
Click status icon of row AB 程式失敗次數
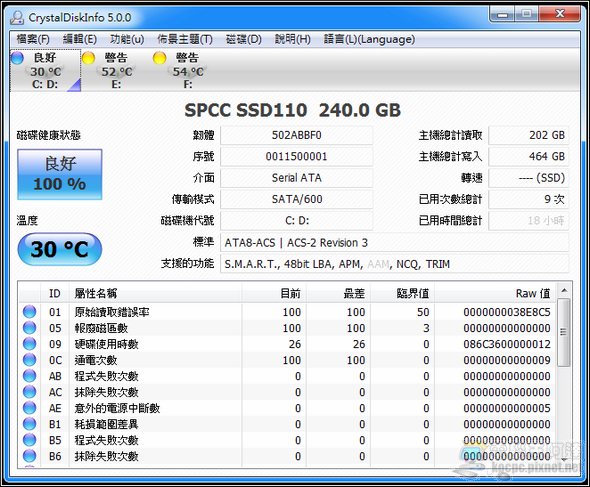[29, 376]
